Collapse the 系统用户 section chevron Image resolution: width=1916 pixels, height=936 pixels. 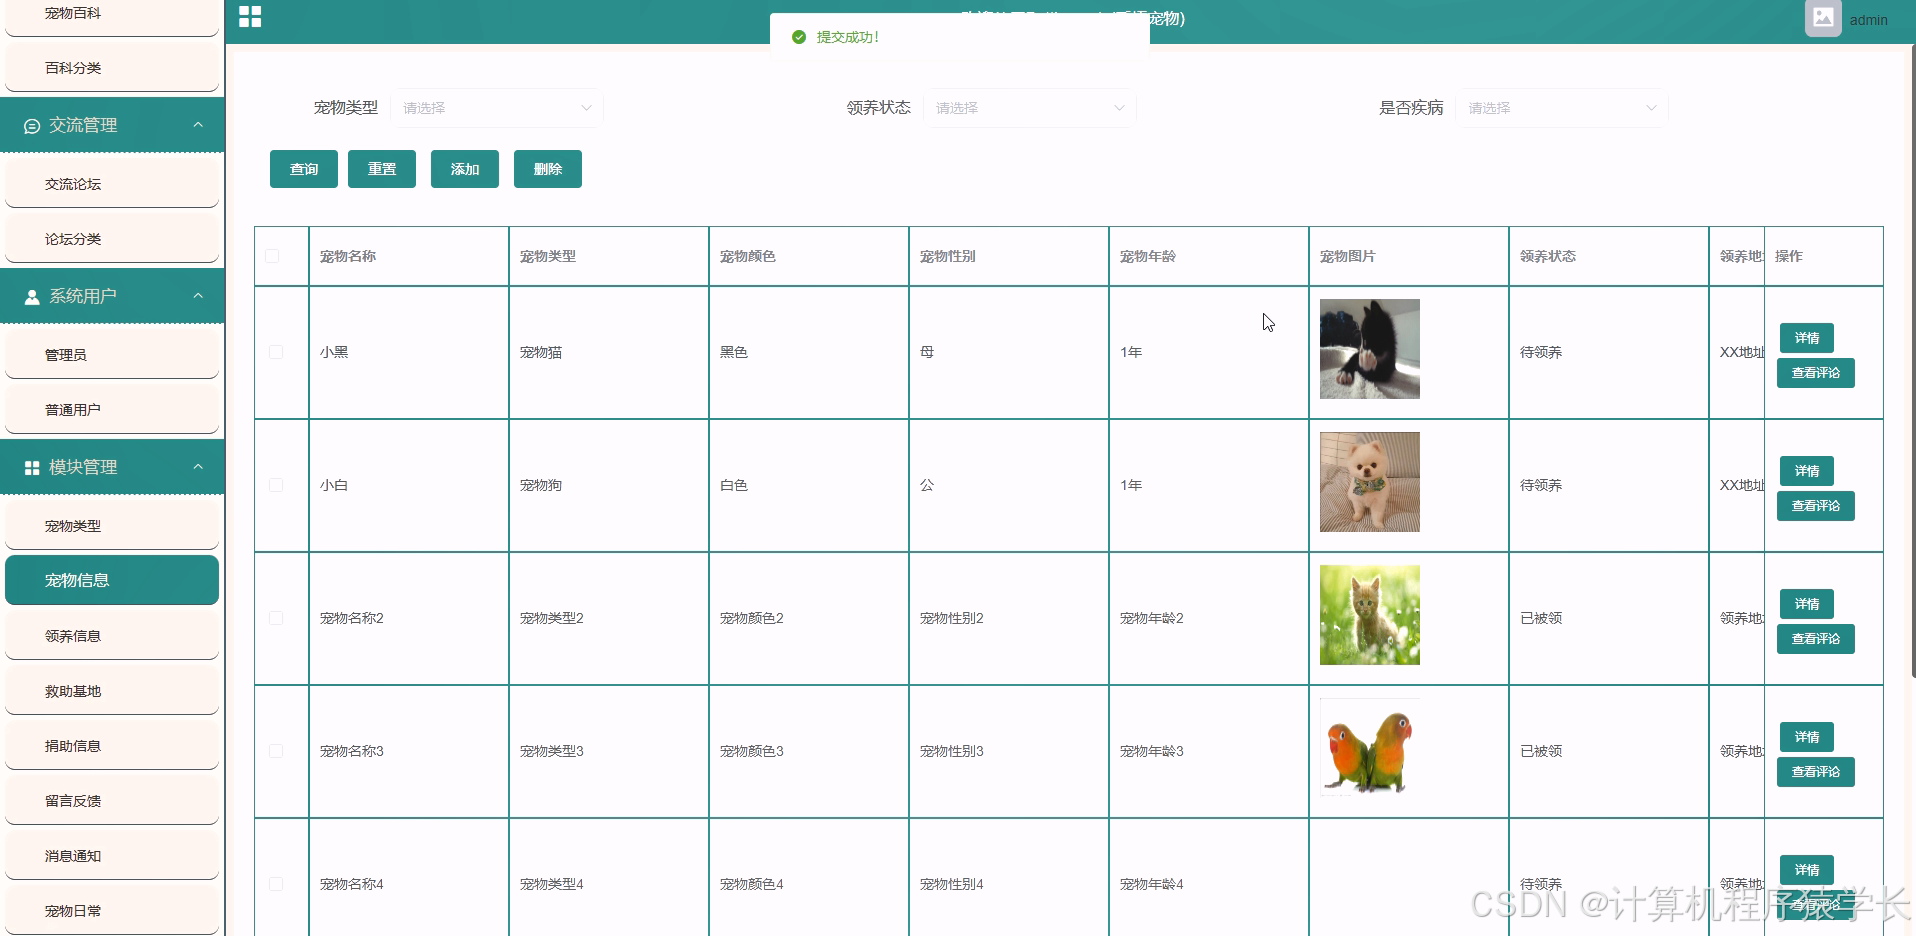(x=198, y=296)
